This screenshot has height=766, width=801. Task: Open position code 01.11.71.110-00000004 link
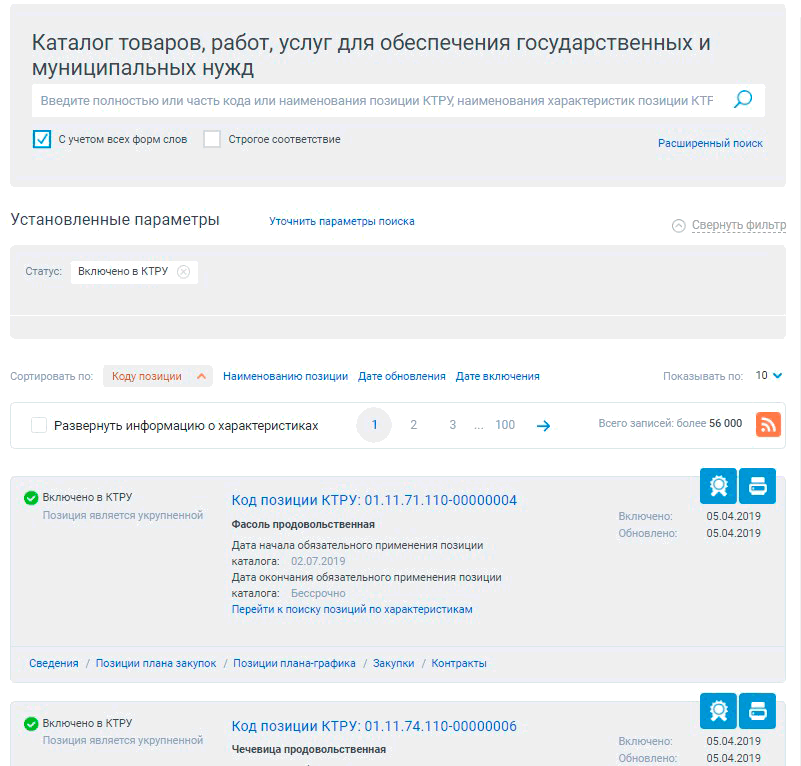point(374,500)
